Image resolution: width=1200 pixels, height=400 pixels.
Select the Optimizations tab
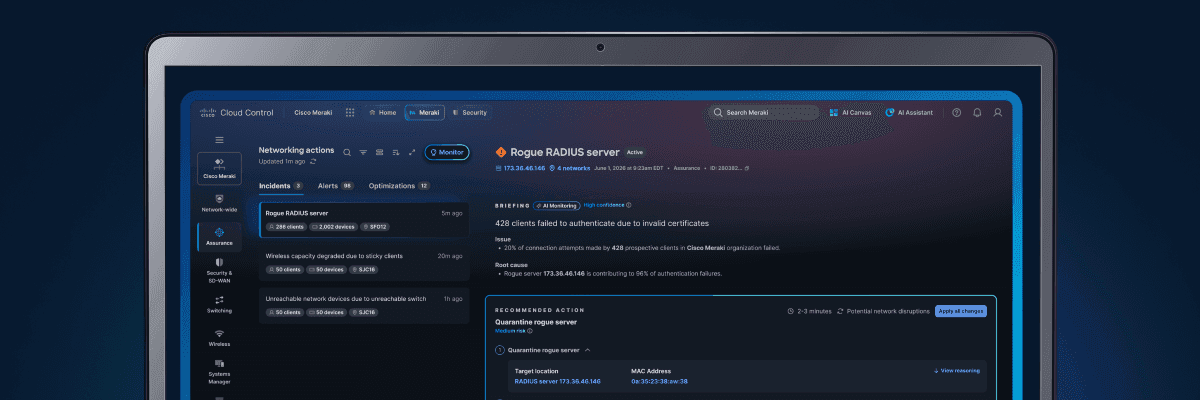(x=399, y=186)
